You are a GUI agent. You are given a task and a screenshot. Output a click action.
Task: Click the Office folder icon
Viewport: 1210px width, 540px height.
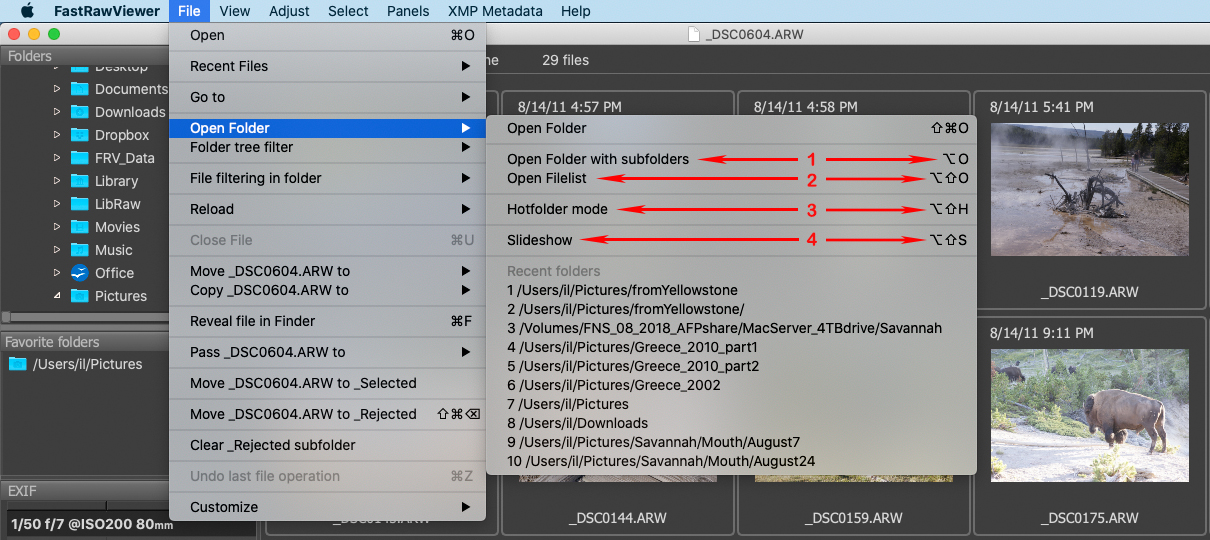[80, 273]
